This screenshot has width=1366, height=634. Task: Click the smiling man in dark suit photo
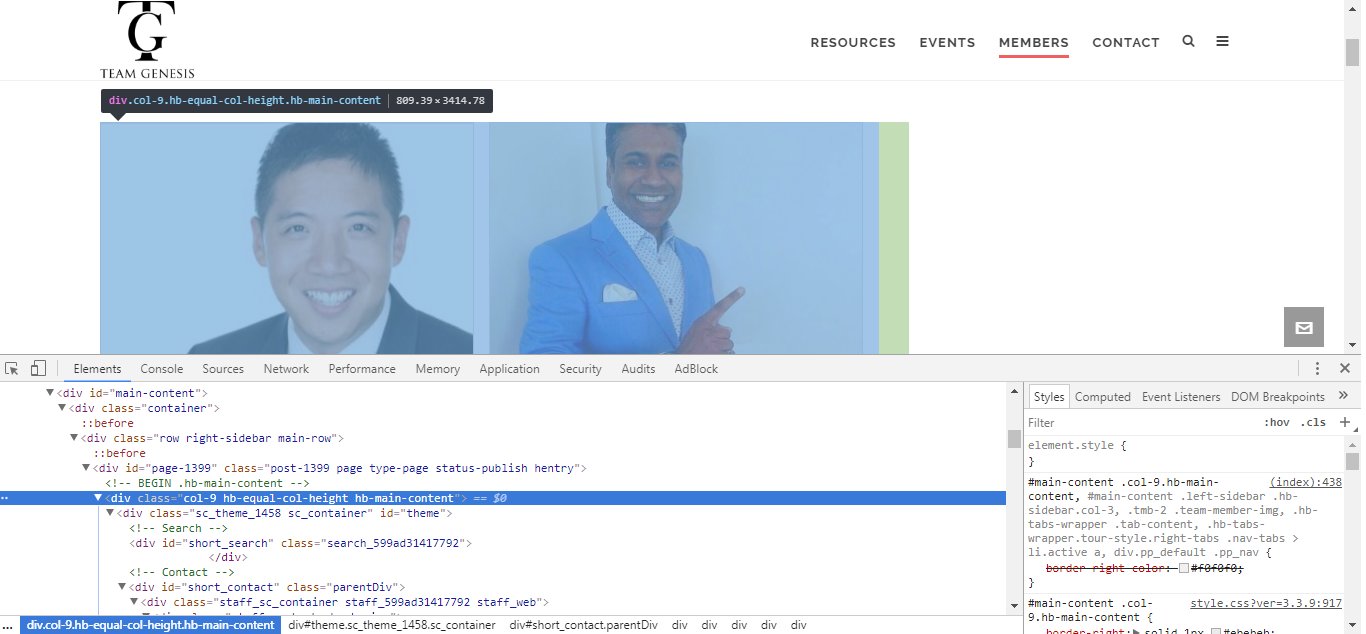pos(287,238)
